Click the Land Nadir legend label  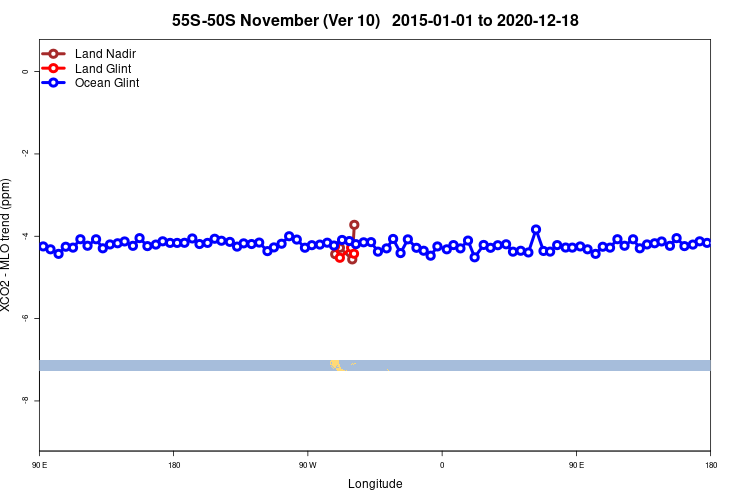click(105, 54)
